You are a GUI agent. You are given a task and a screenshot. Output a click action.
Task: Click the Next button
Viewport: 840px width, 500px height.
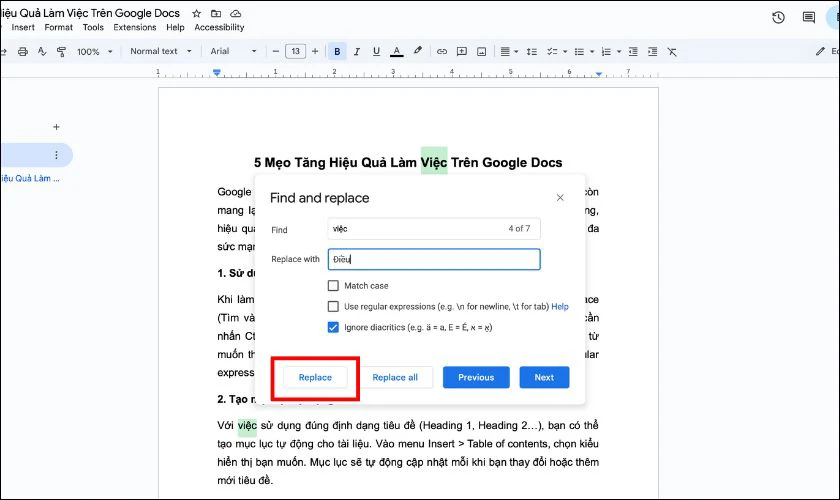tap(544, 377)
